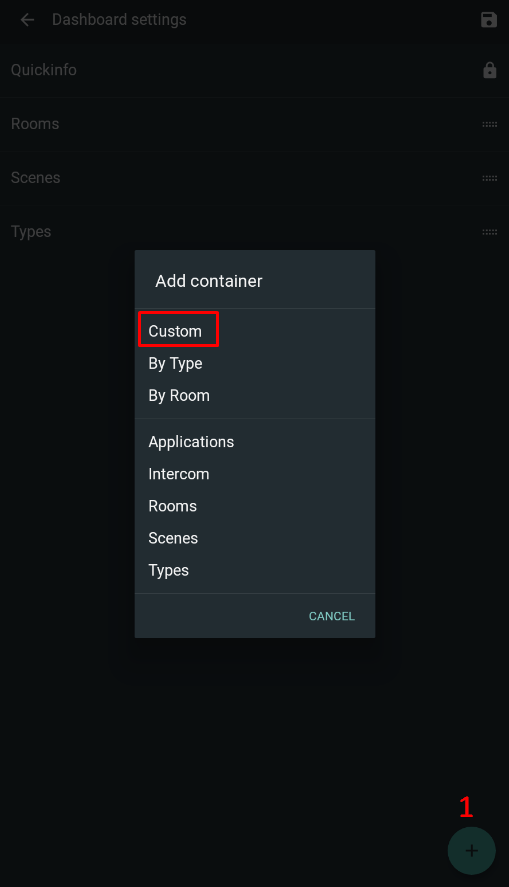This screenshot has width=509, height=887.
Task: Pick Types in Add container dialog
Action: tap(169, 571)
